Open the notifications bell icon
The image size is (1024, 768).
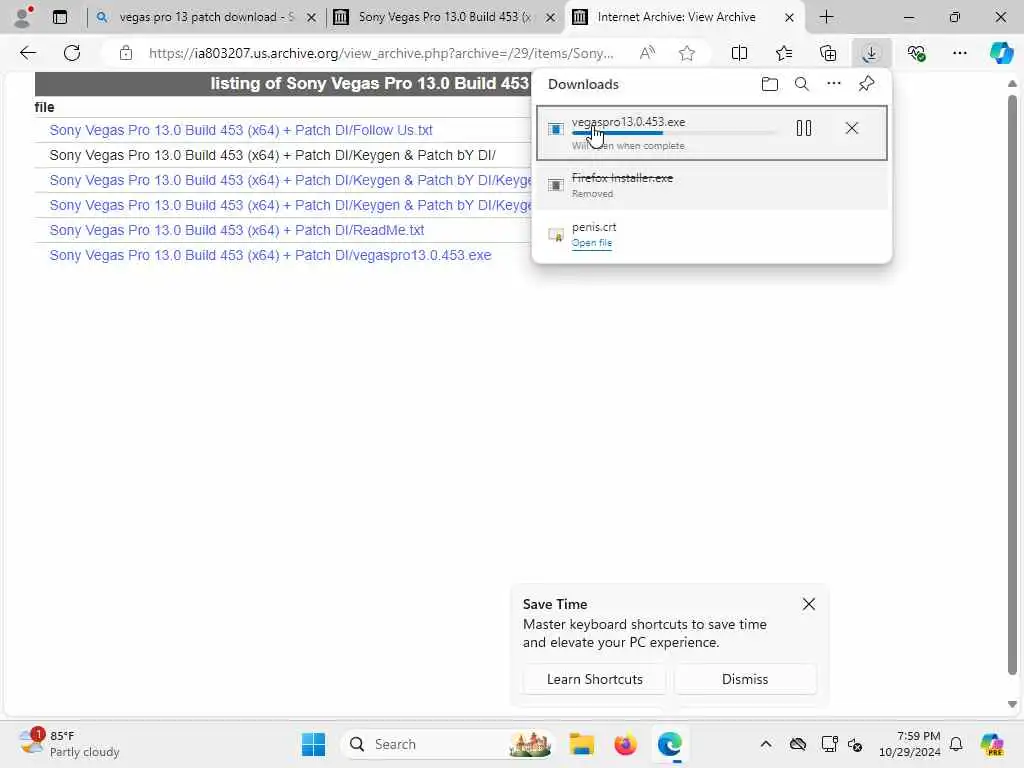pos(956,744)
